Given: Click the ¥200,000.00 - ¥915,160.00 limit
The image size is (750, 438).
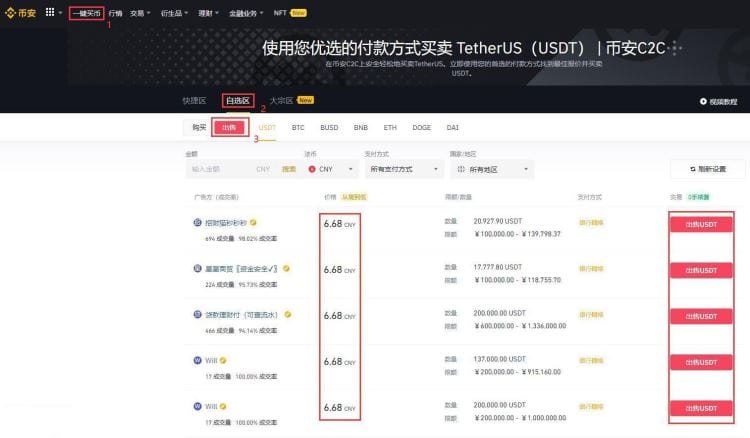Looking at the screenshot, I should 518,372.
